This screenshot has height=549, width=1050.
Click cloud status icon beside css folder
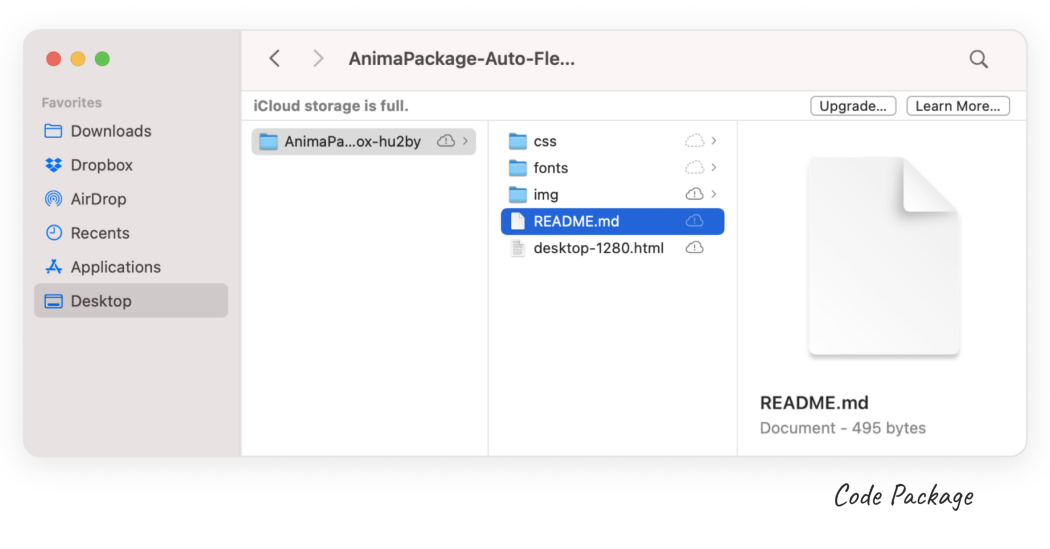[x=694, y=141]
